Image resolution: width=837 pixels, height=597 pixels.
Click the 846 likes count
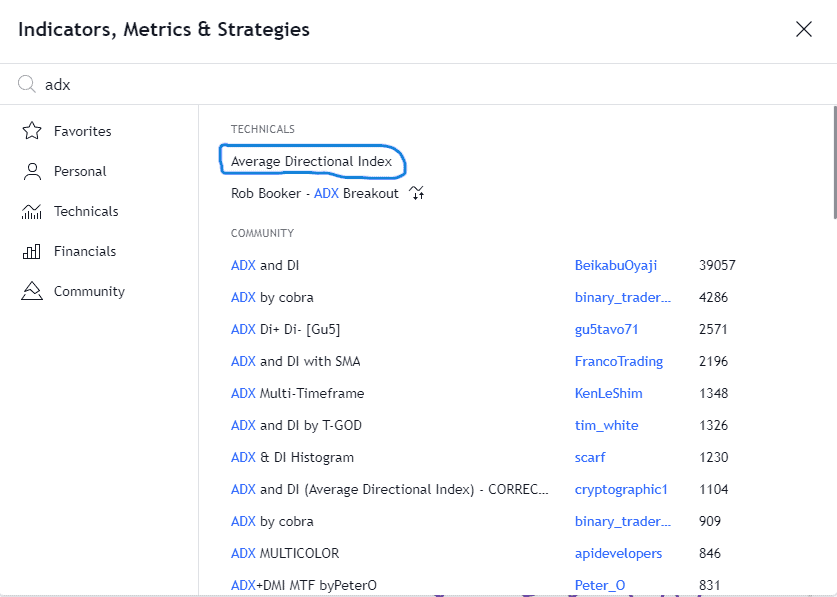click(710, 554)
